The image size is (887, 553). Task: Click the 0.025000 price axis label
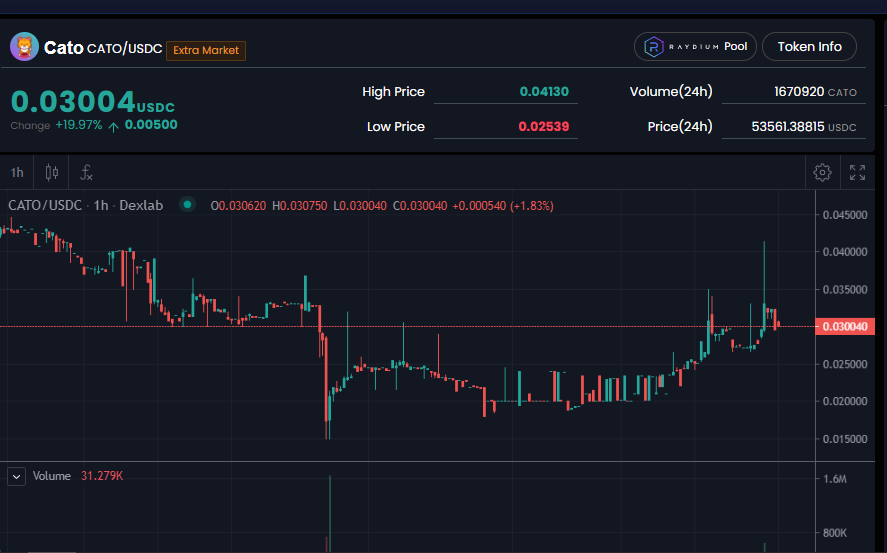(x=845, y=364)
